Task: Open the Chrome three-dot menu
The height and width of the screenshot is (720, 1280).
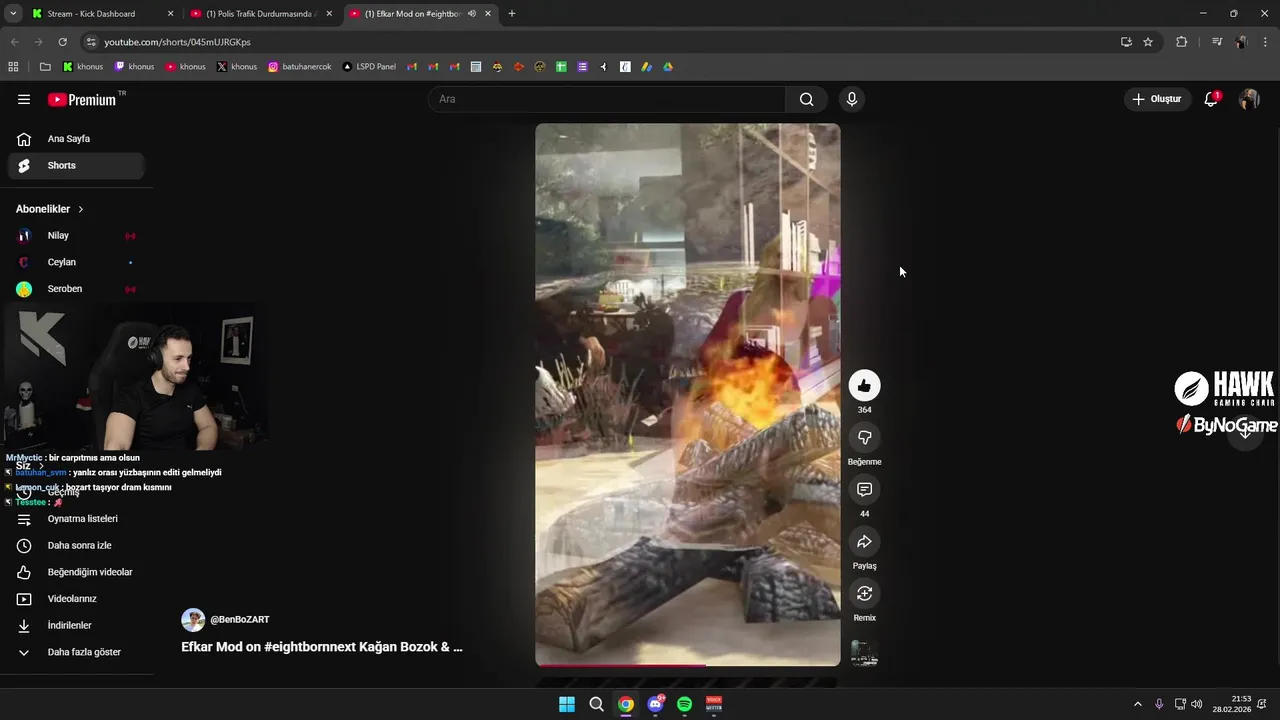Action: [1265, 42]
